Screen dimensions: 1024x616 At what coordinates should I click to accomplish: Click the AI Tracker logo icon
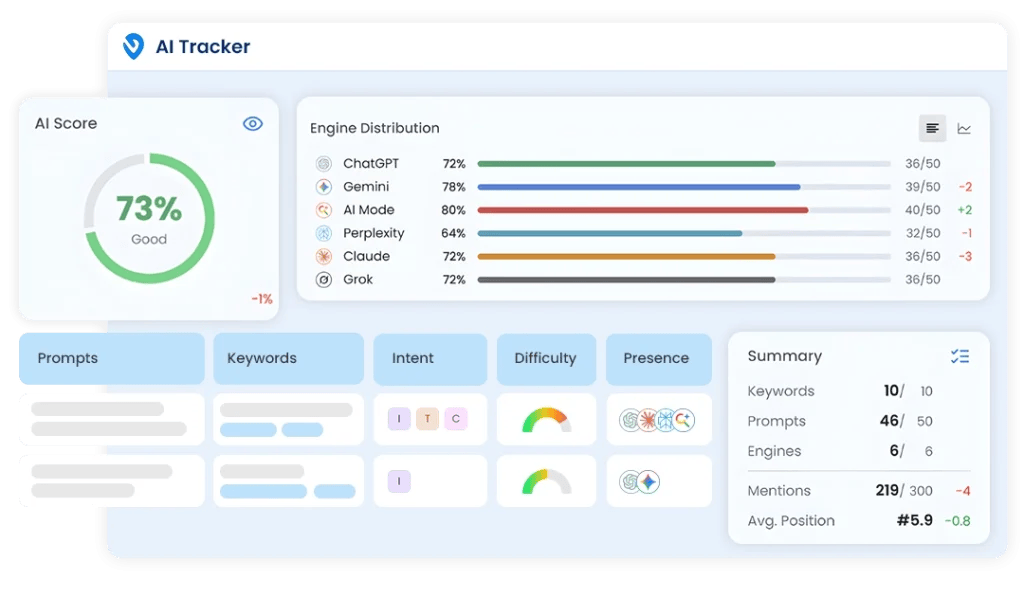(x=133, y=46)
